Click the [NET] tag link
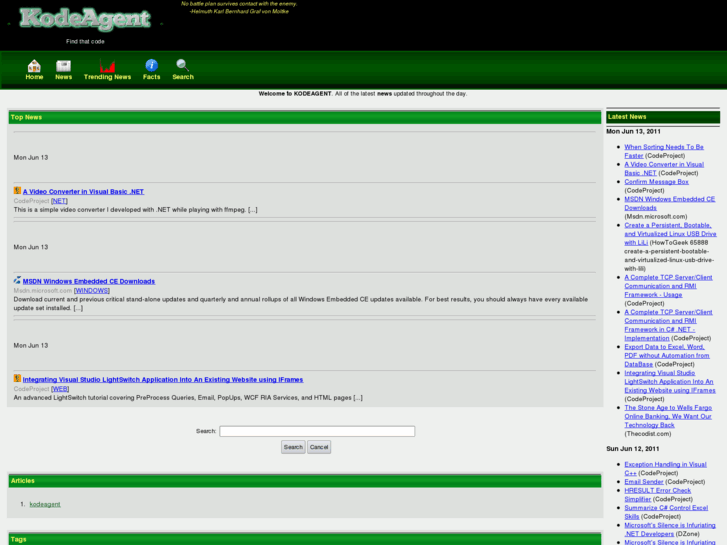The height and width of the screenshot is (545, 727). point(59,201)
